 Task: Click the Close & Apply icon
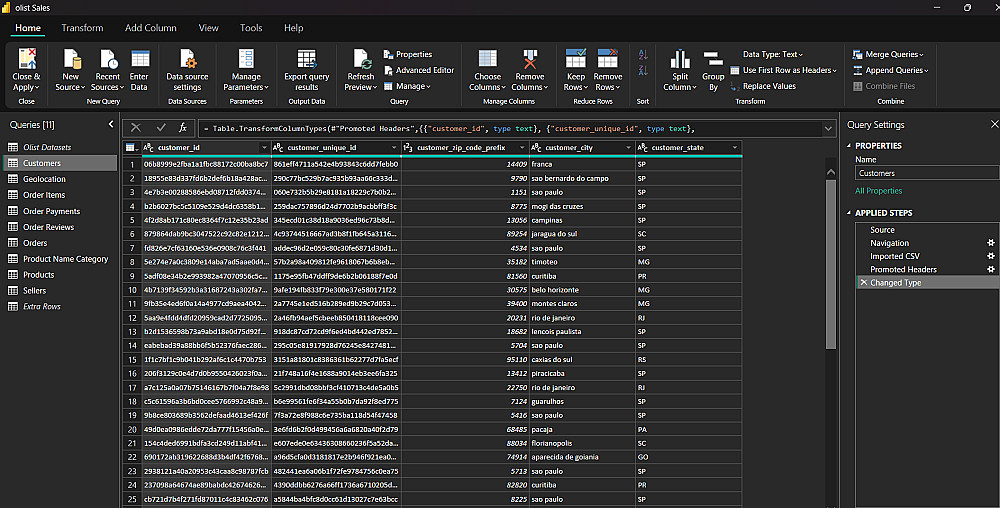(26, 61)
